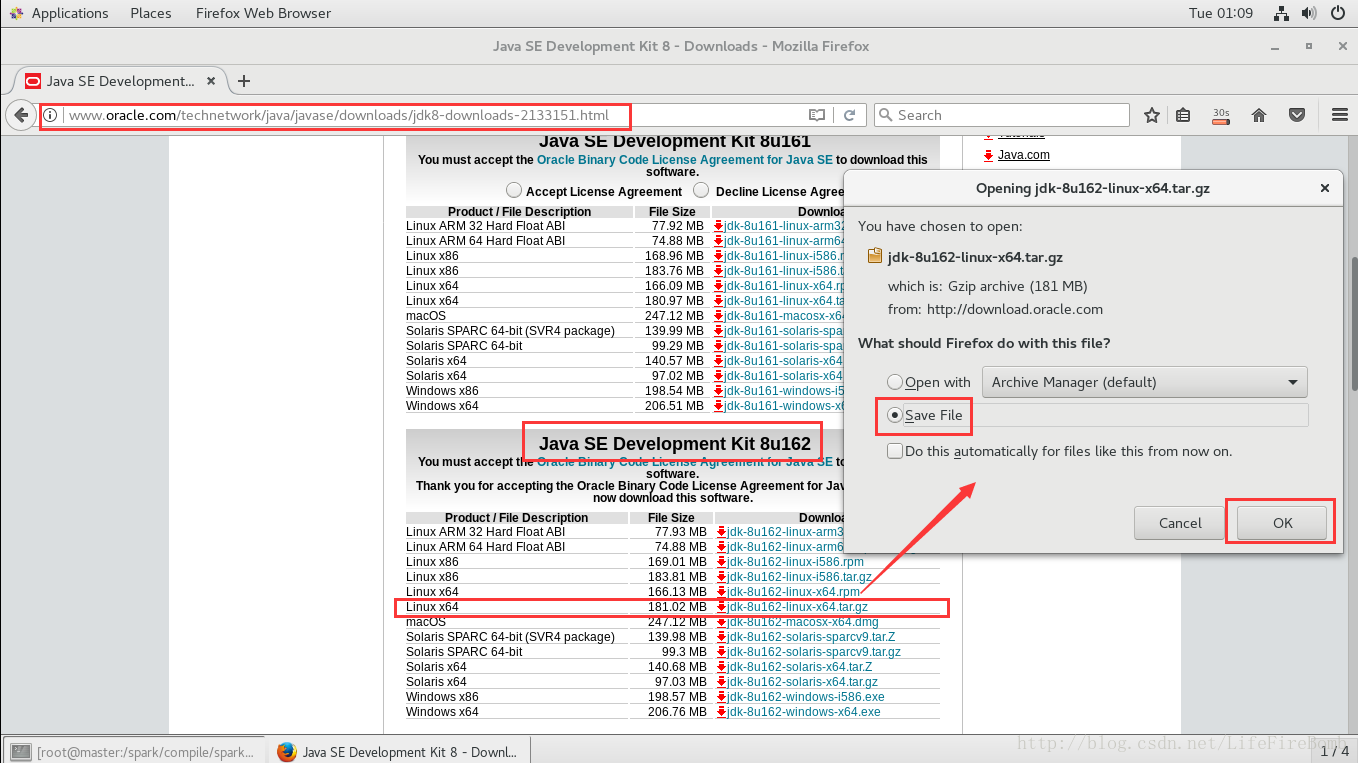The width and height of the screenshot is (1358, 763).
Task: Click the 247.12 MB size in 8u161 macOS row
Action: (674, 316)
